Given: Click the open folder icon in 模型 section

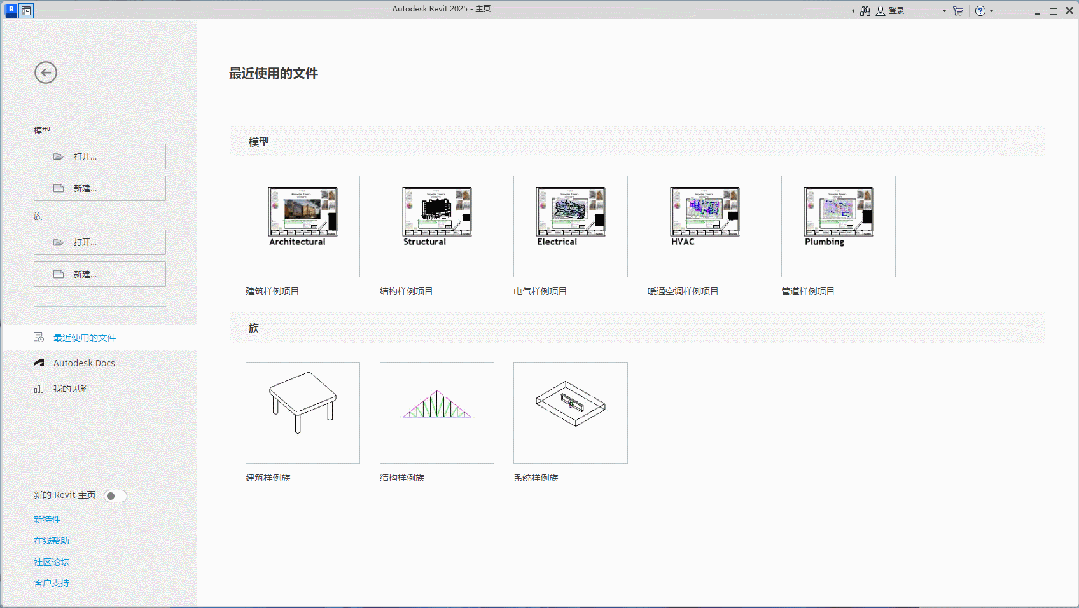Looking at the screenshot, I should [58, 156].
